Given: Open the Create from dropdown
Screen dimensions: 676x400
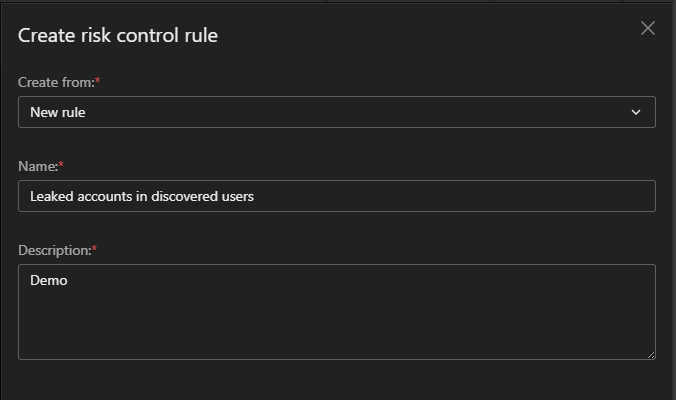Looking at the screenshot, I should coord(336,112).
